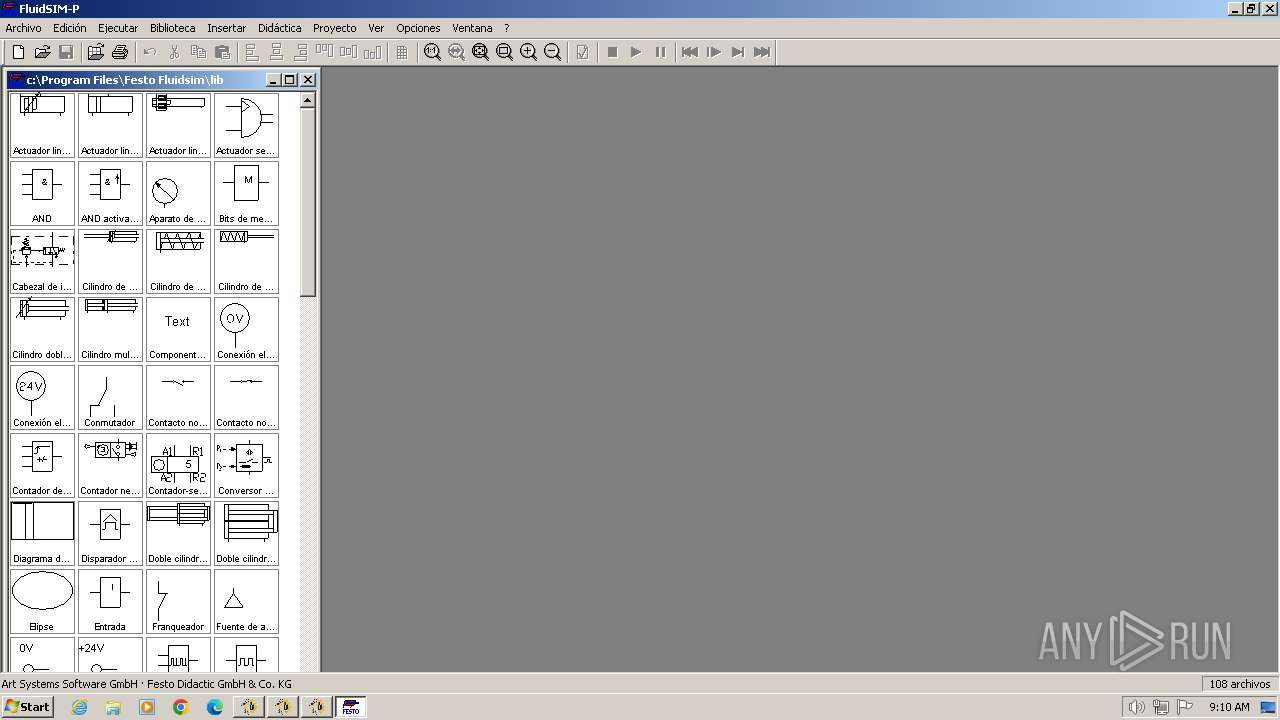Open file with the folder icon
The width and height of the screenshot is (1280, 720).
click(42, 52)
